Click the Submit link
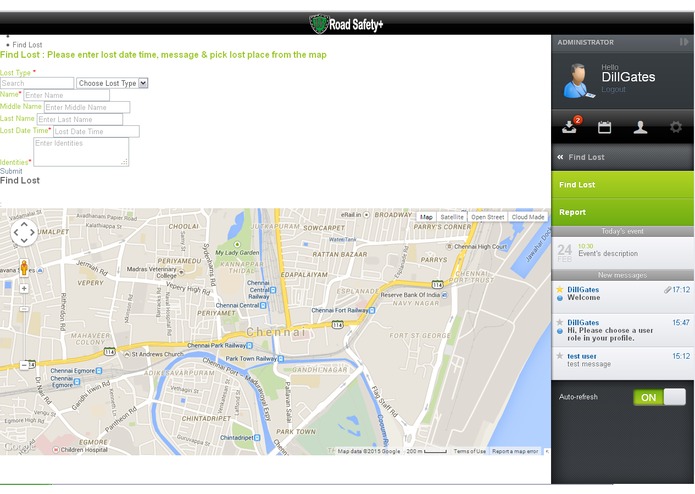 point(11,171)
